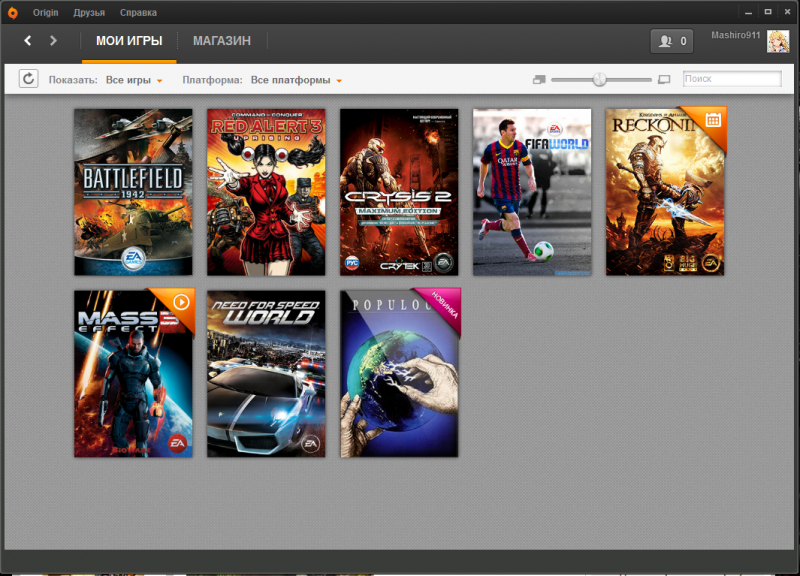Expand the Все платформы platform dropdown

pyautogui.click(x=296, y=80)
